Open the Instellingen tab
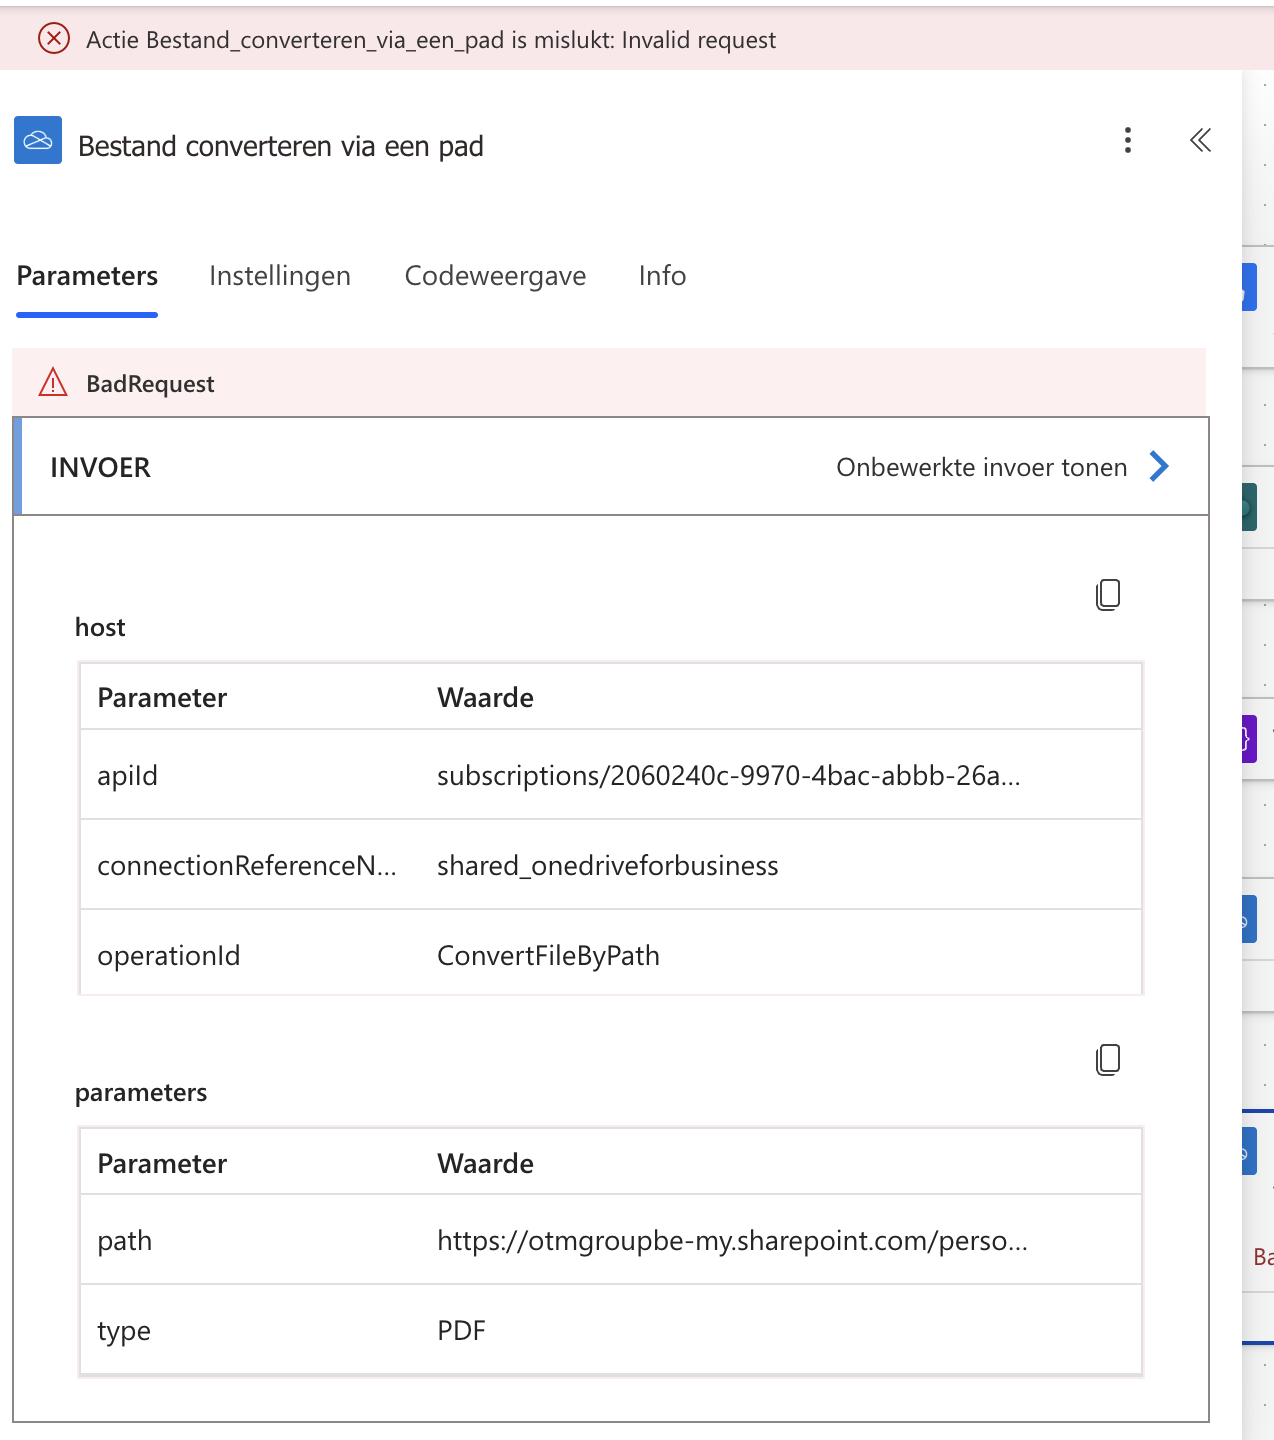Viewport: 1274px width, 1440px height. coord(280,276)
